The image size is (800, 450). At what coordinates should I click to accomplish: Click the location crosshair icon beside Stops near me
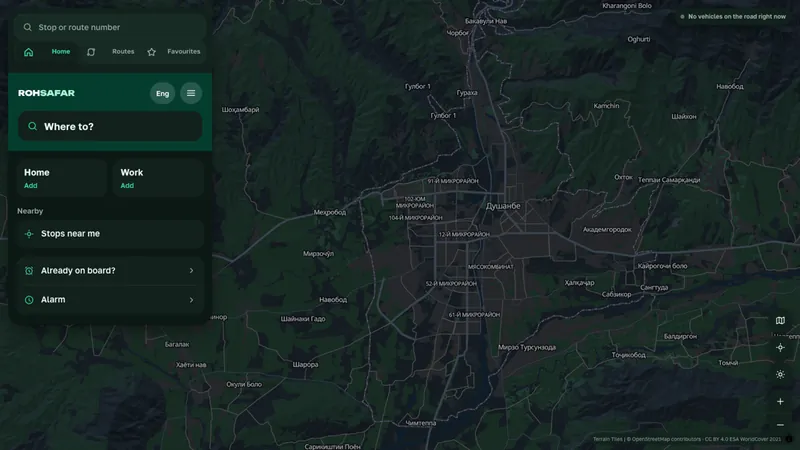click(x=29, y=234)
